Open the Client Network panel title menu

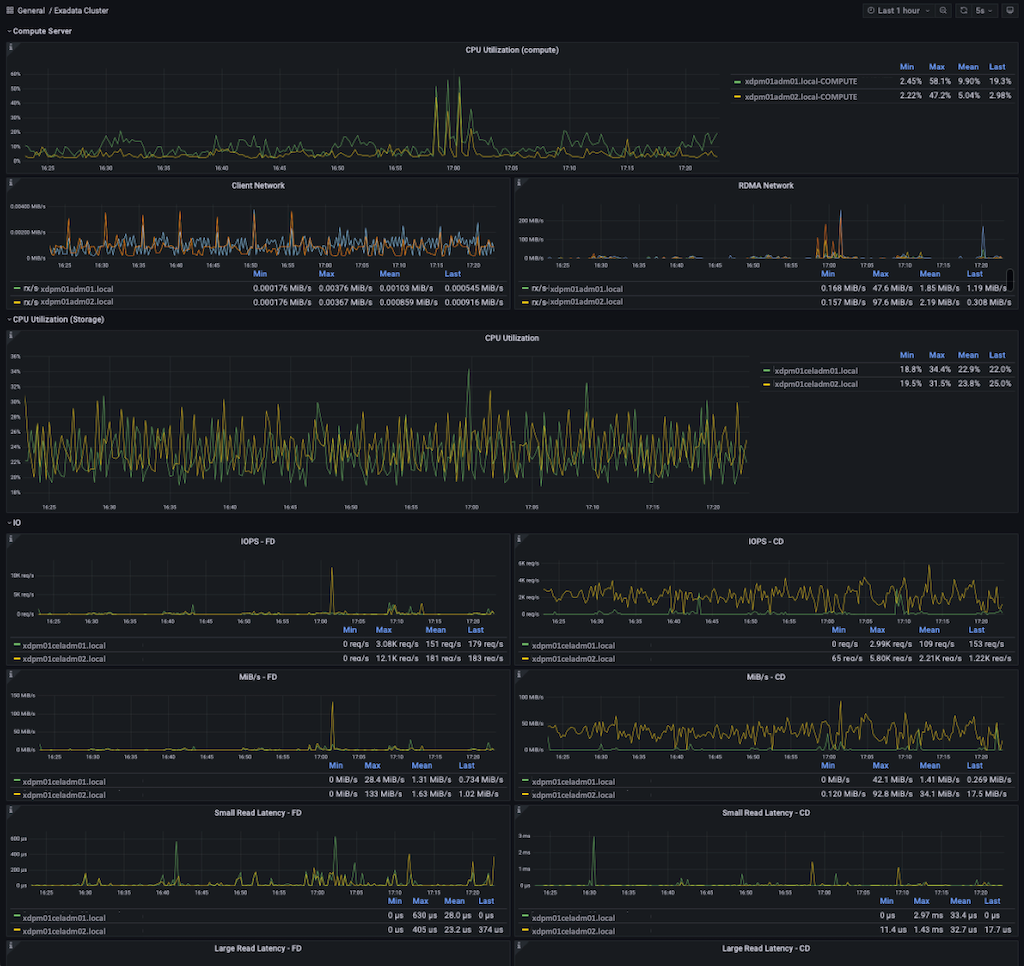258,185
